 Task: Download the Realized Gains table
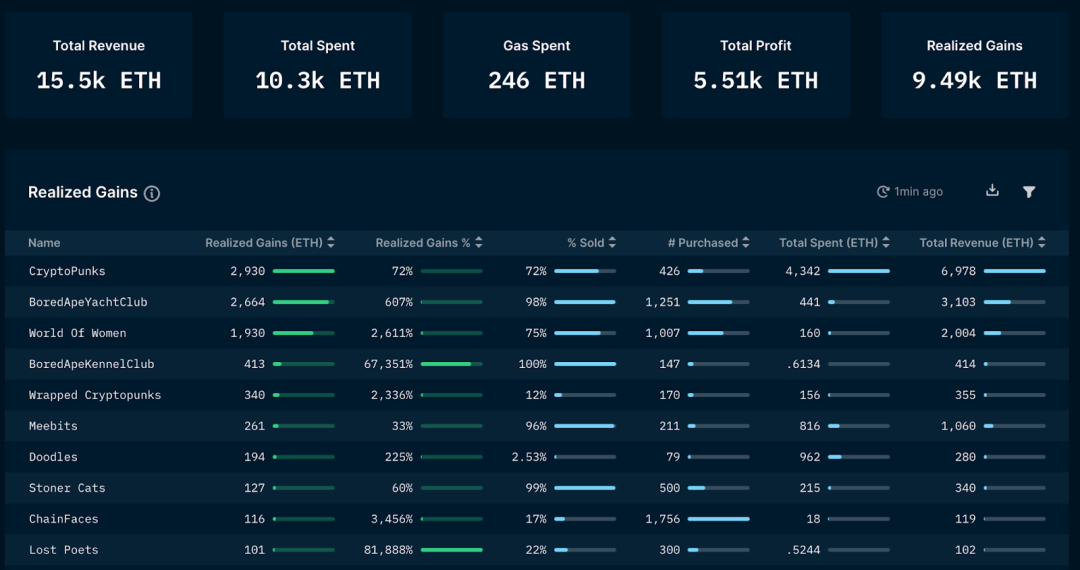click(x=992, y=191)
